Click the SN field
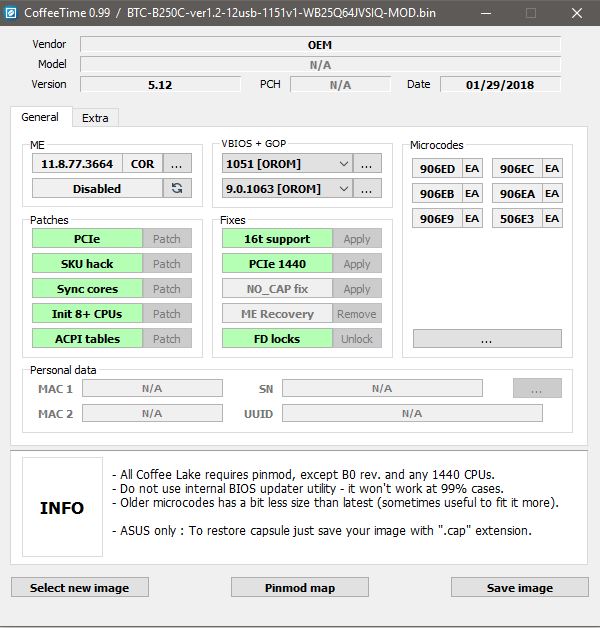This screenshot has width=600, height=628. (x=382, y=388)
